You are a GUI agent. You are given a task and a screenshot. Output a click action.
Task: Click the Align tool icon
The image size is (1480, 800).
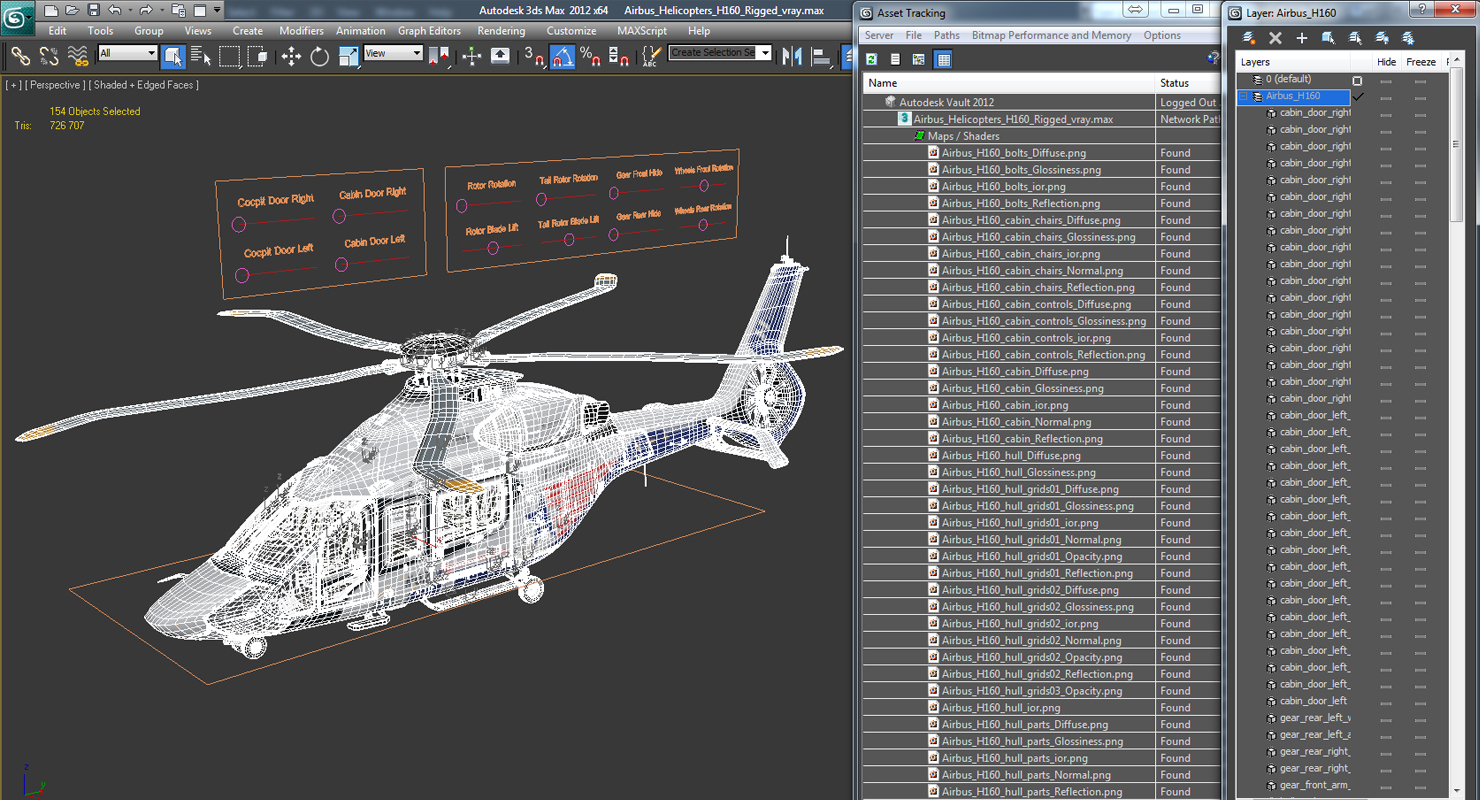pos(822,56)
